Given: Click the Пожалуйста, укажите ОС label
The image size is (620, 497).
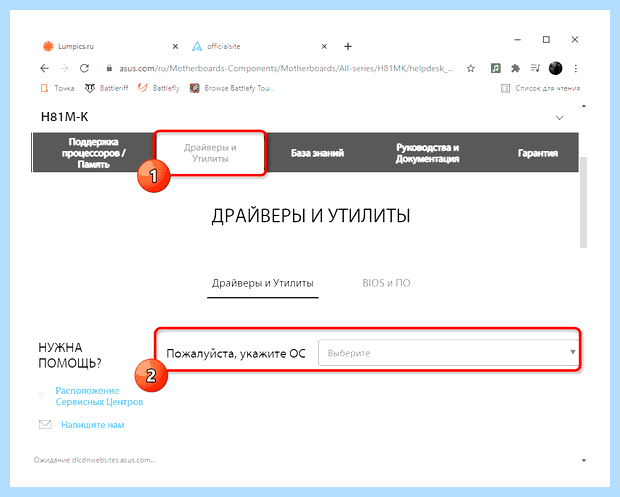Looking at the screenshot, I should [236, 353].
